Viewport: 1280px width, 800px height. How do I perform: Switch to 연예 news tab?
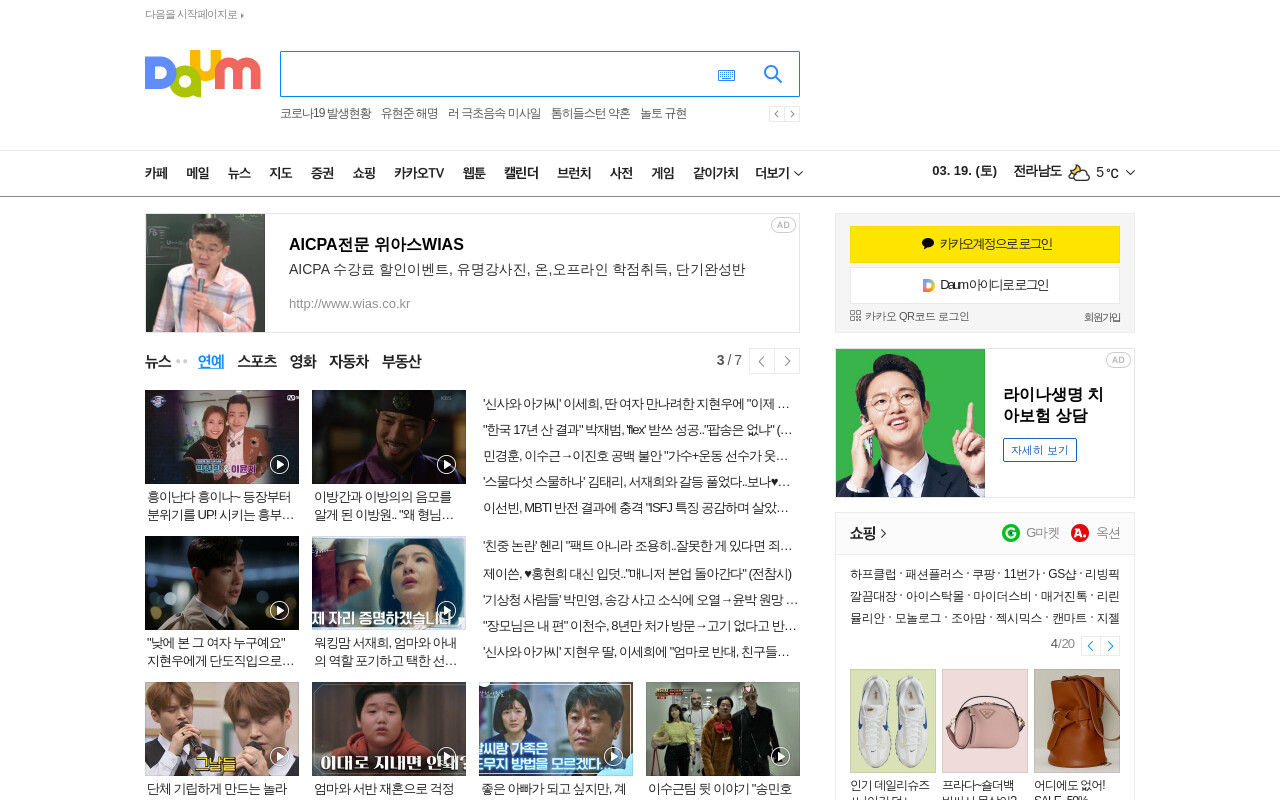(x=211, y=361)
